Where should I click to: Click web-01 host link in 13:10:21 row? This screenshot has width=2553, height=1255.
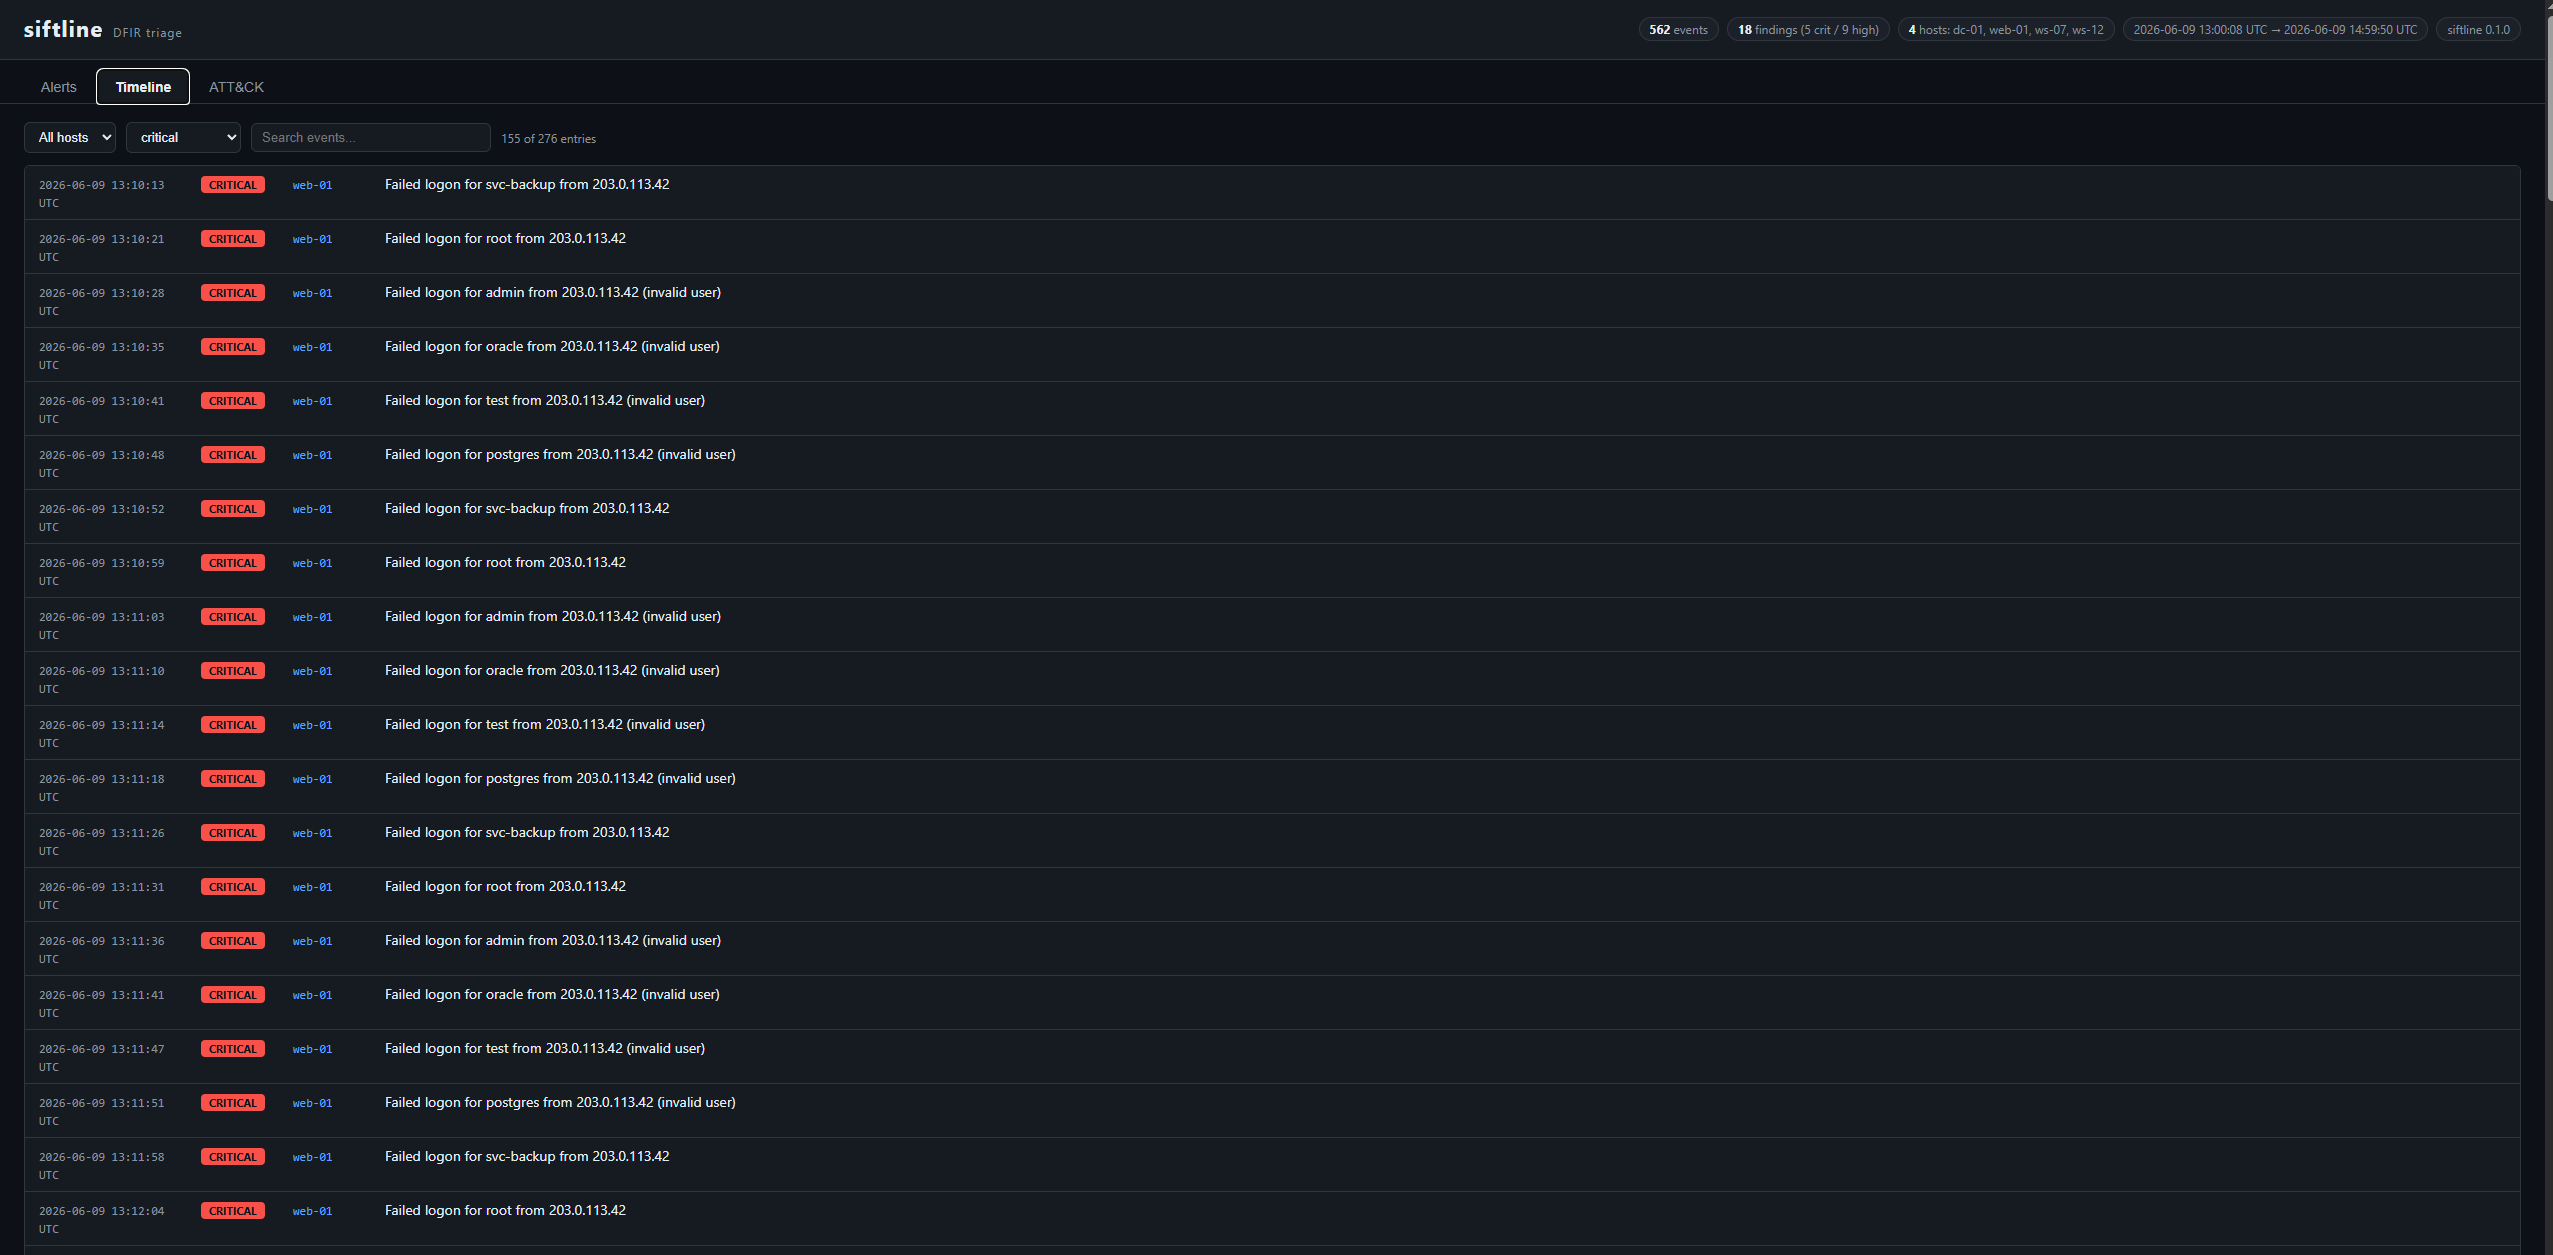[x=312, y=239]
